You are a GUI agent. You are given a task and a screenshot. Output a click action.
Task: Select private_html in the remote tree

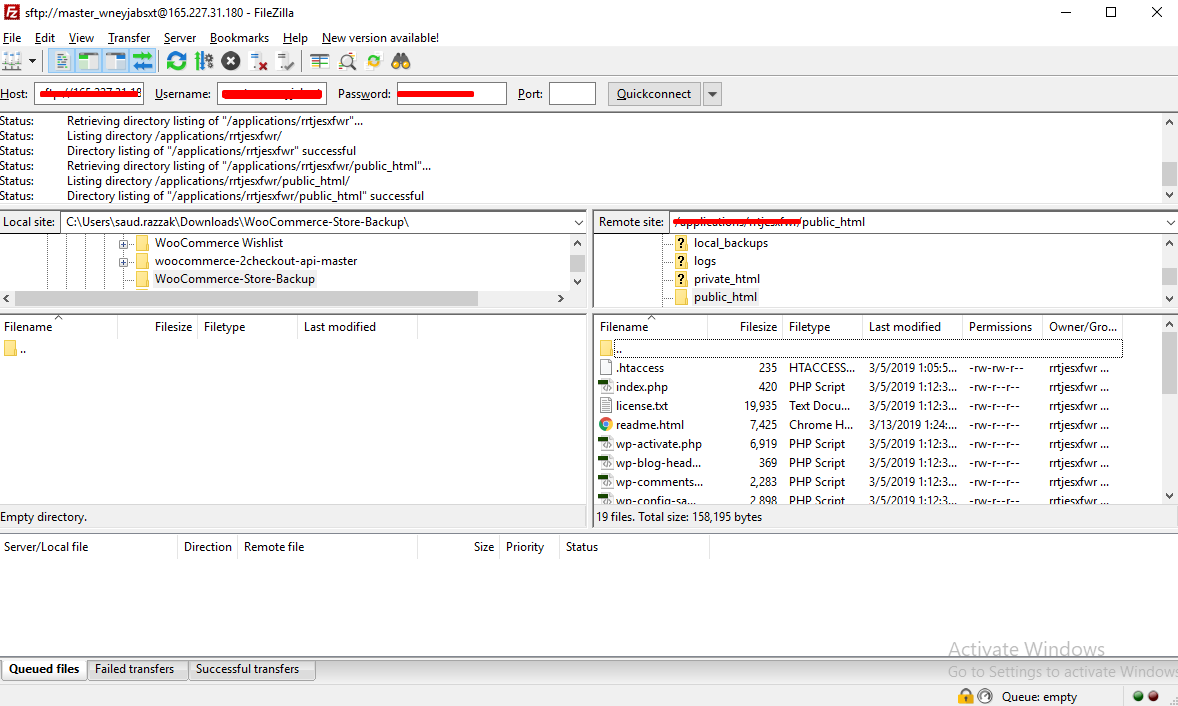coord(726,279)
